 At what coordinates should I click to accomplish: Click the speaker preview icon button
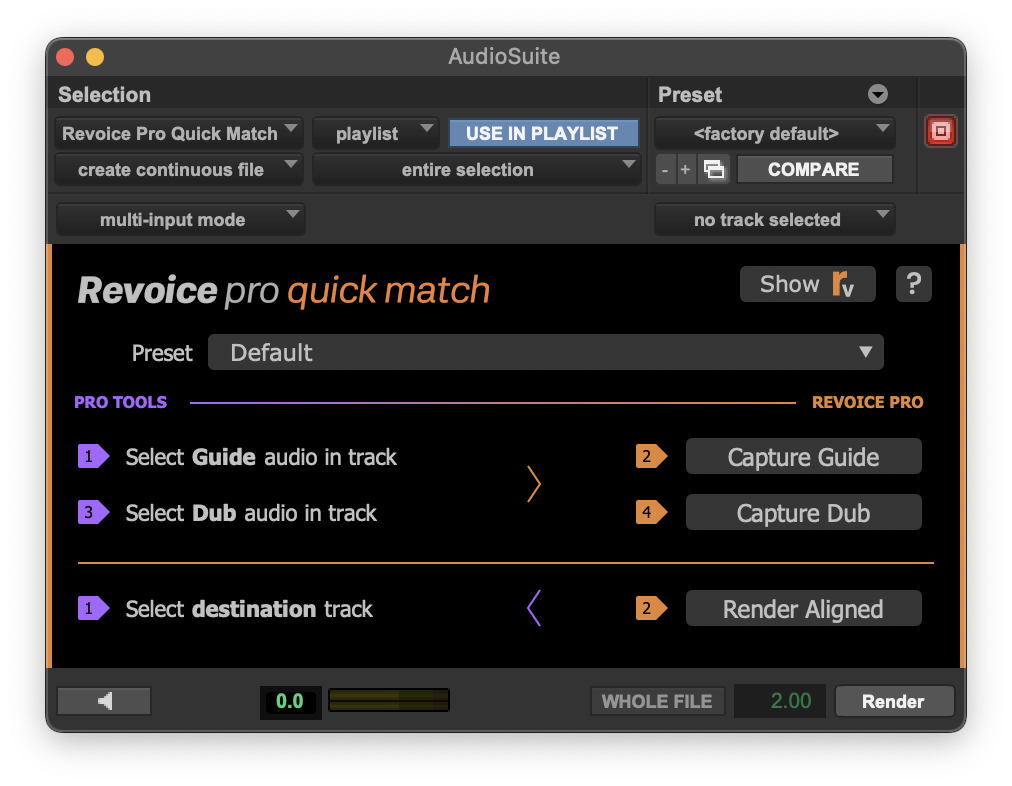pos(104,701)
